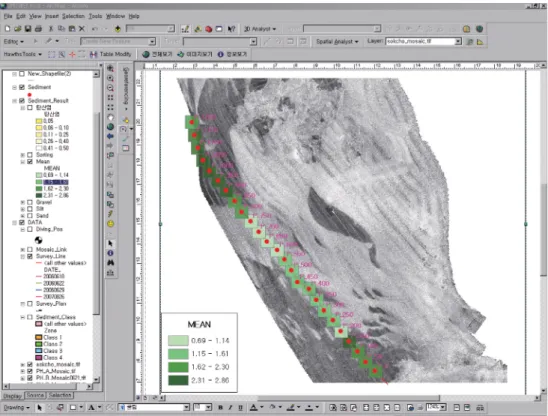Image resolution: width=548 pixels, height=416 pixels.
Task: Click the font name input box
Action: 154,407
